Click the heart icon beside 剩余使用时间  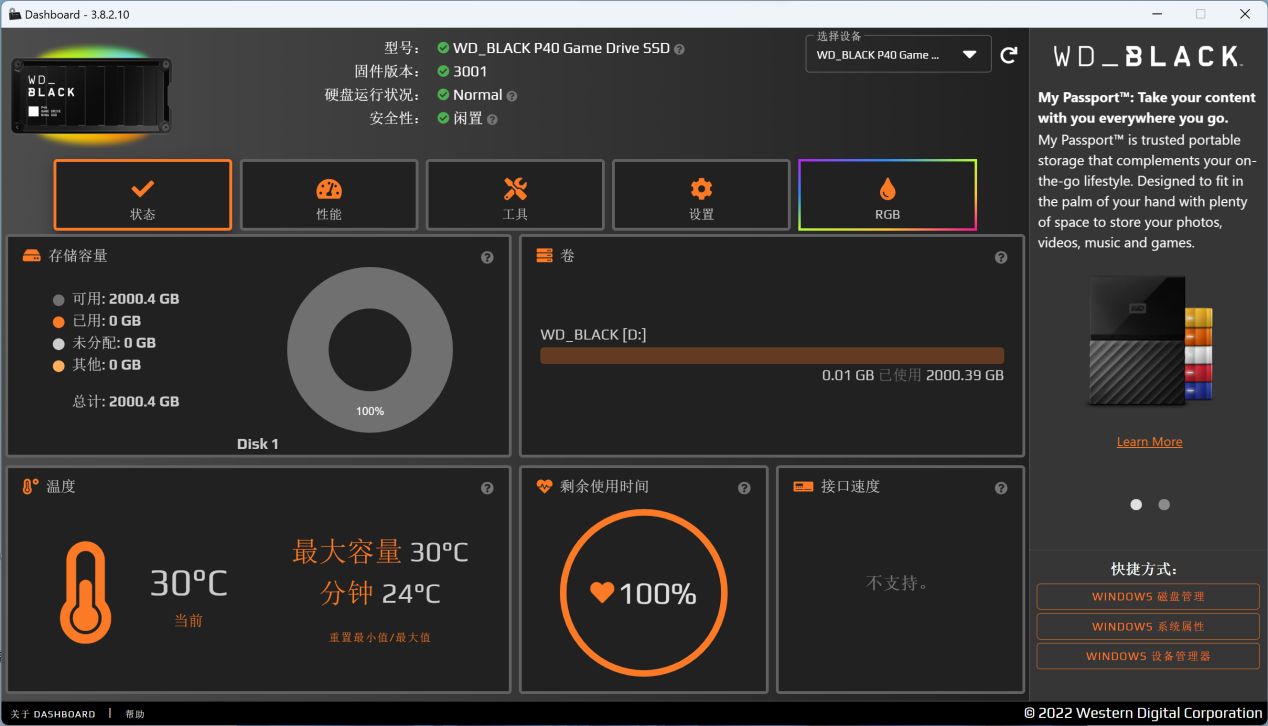coord(545,487)
